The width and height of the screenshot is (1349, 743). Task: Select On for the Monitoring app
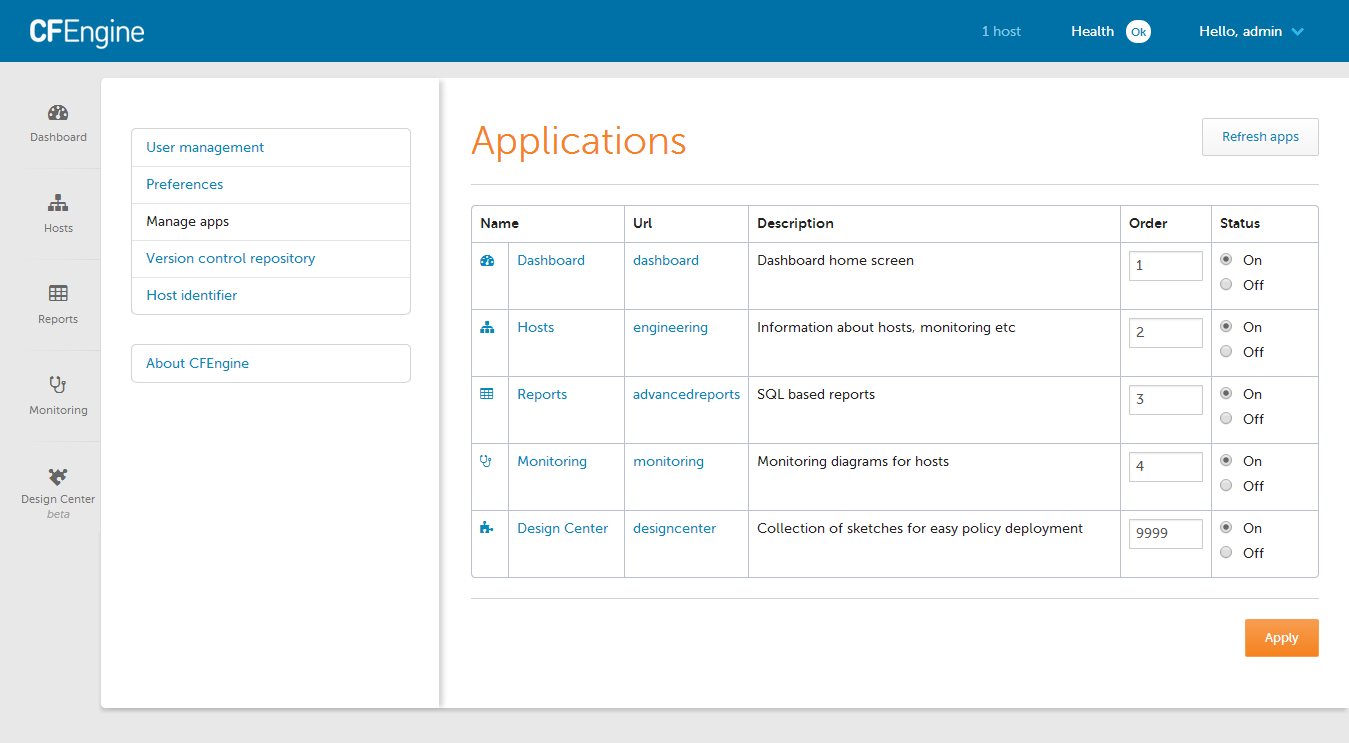pos(1226,460)
